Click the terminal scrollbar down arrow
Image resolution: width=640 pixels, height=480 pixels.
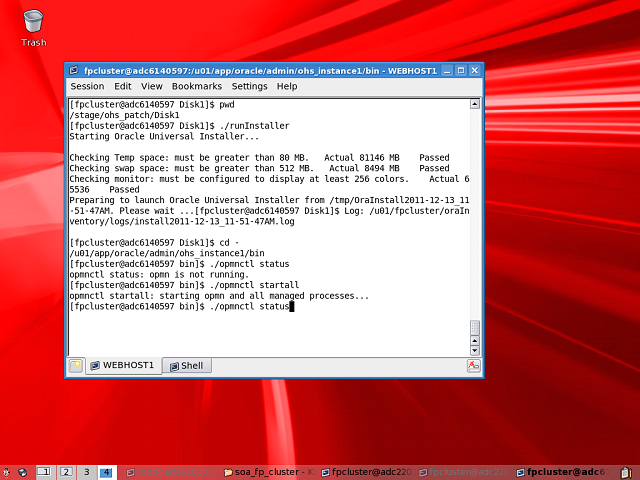(474, 351)
